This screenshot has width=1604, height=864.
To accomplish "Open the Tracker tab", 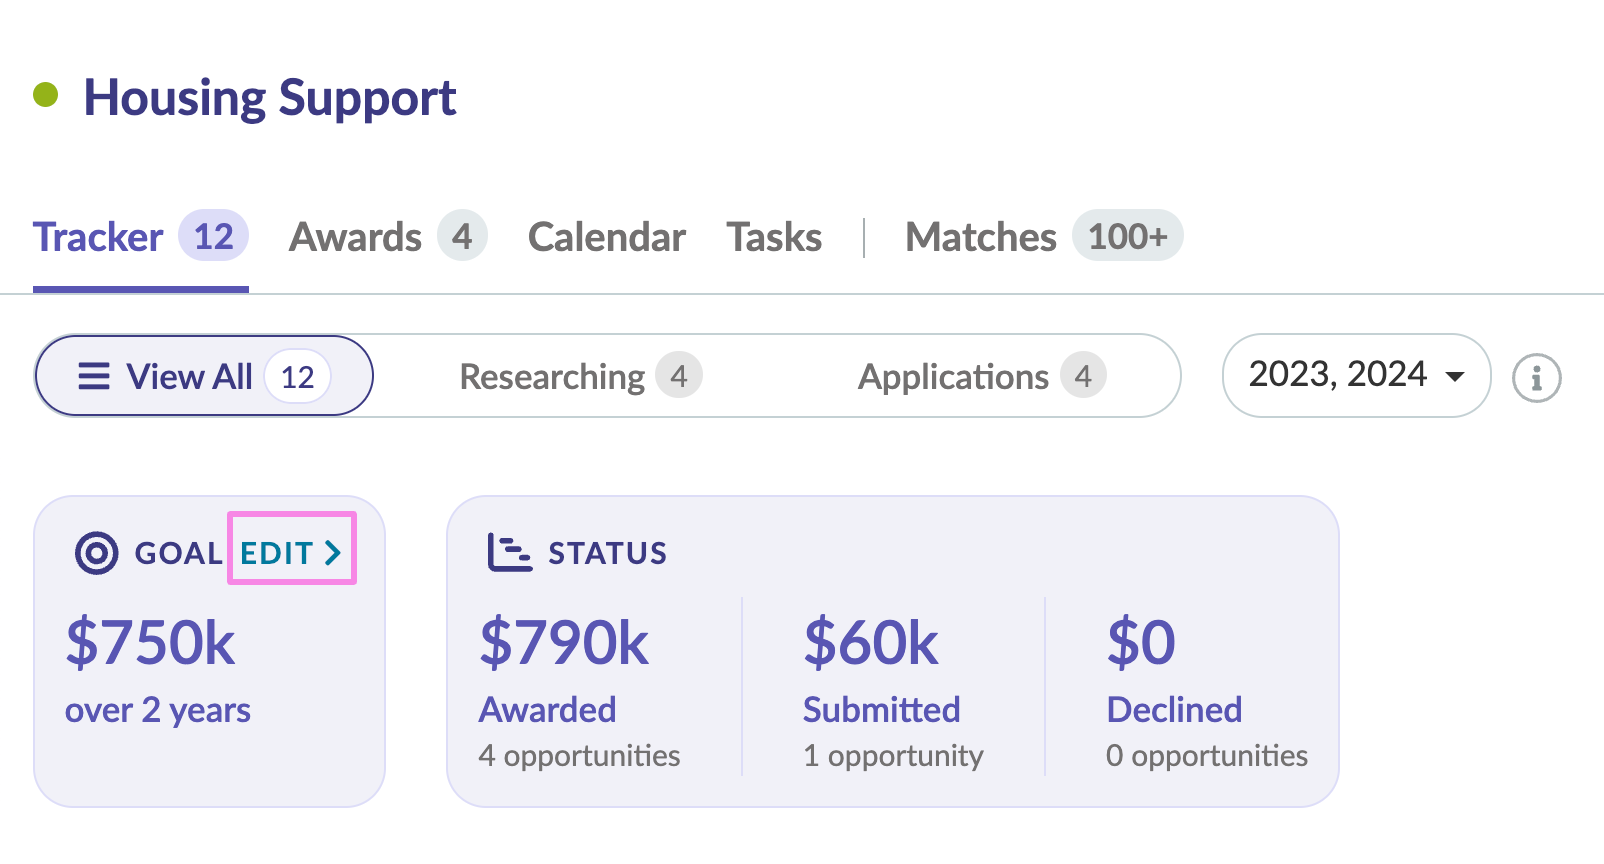I will (98, 238).
